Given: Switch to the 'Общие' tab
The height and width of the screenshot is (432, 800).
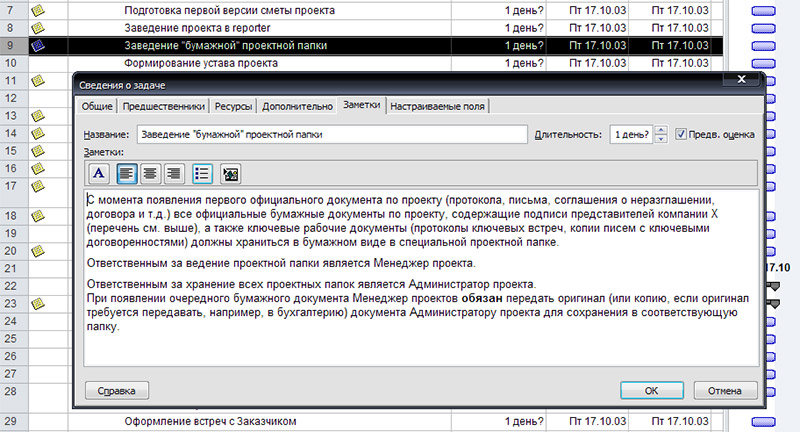Looking at the screenshot, I should tap(97, 105).
